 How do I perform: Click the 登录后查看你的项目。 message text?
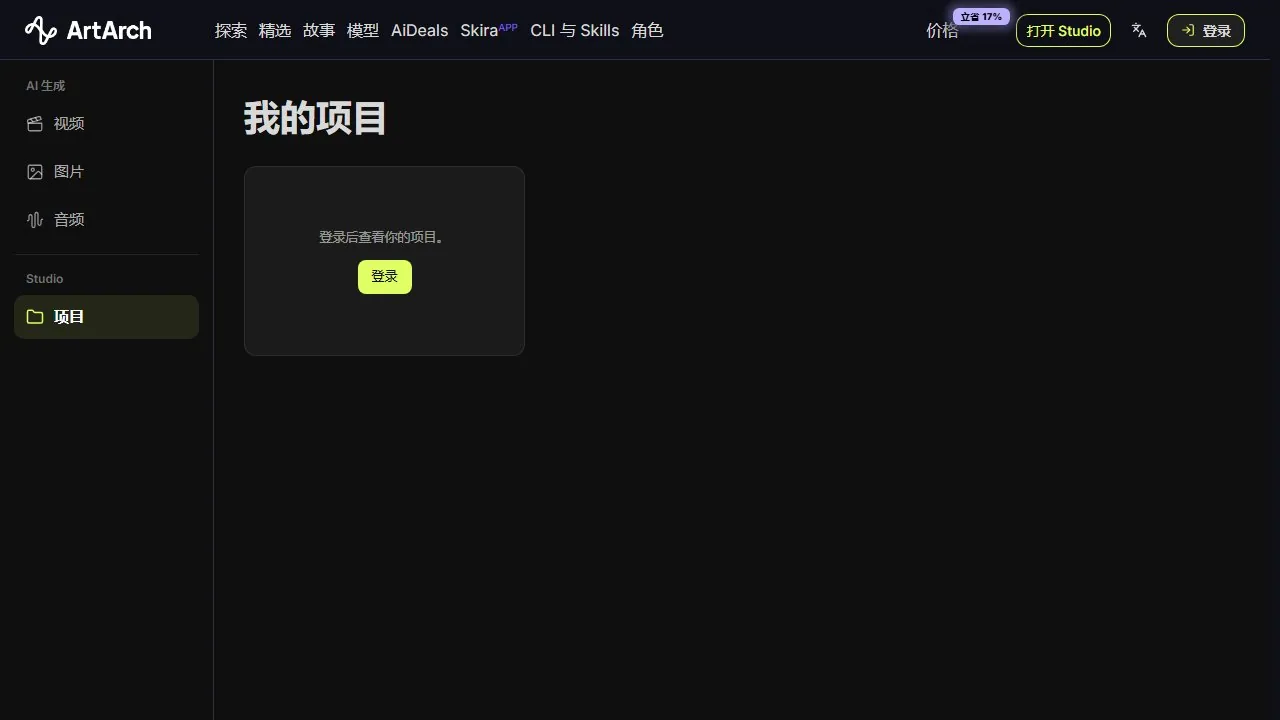(381, 238)
